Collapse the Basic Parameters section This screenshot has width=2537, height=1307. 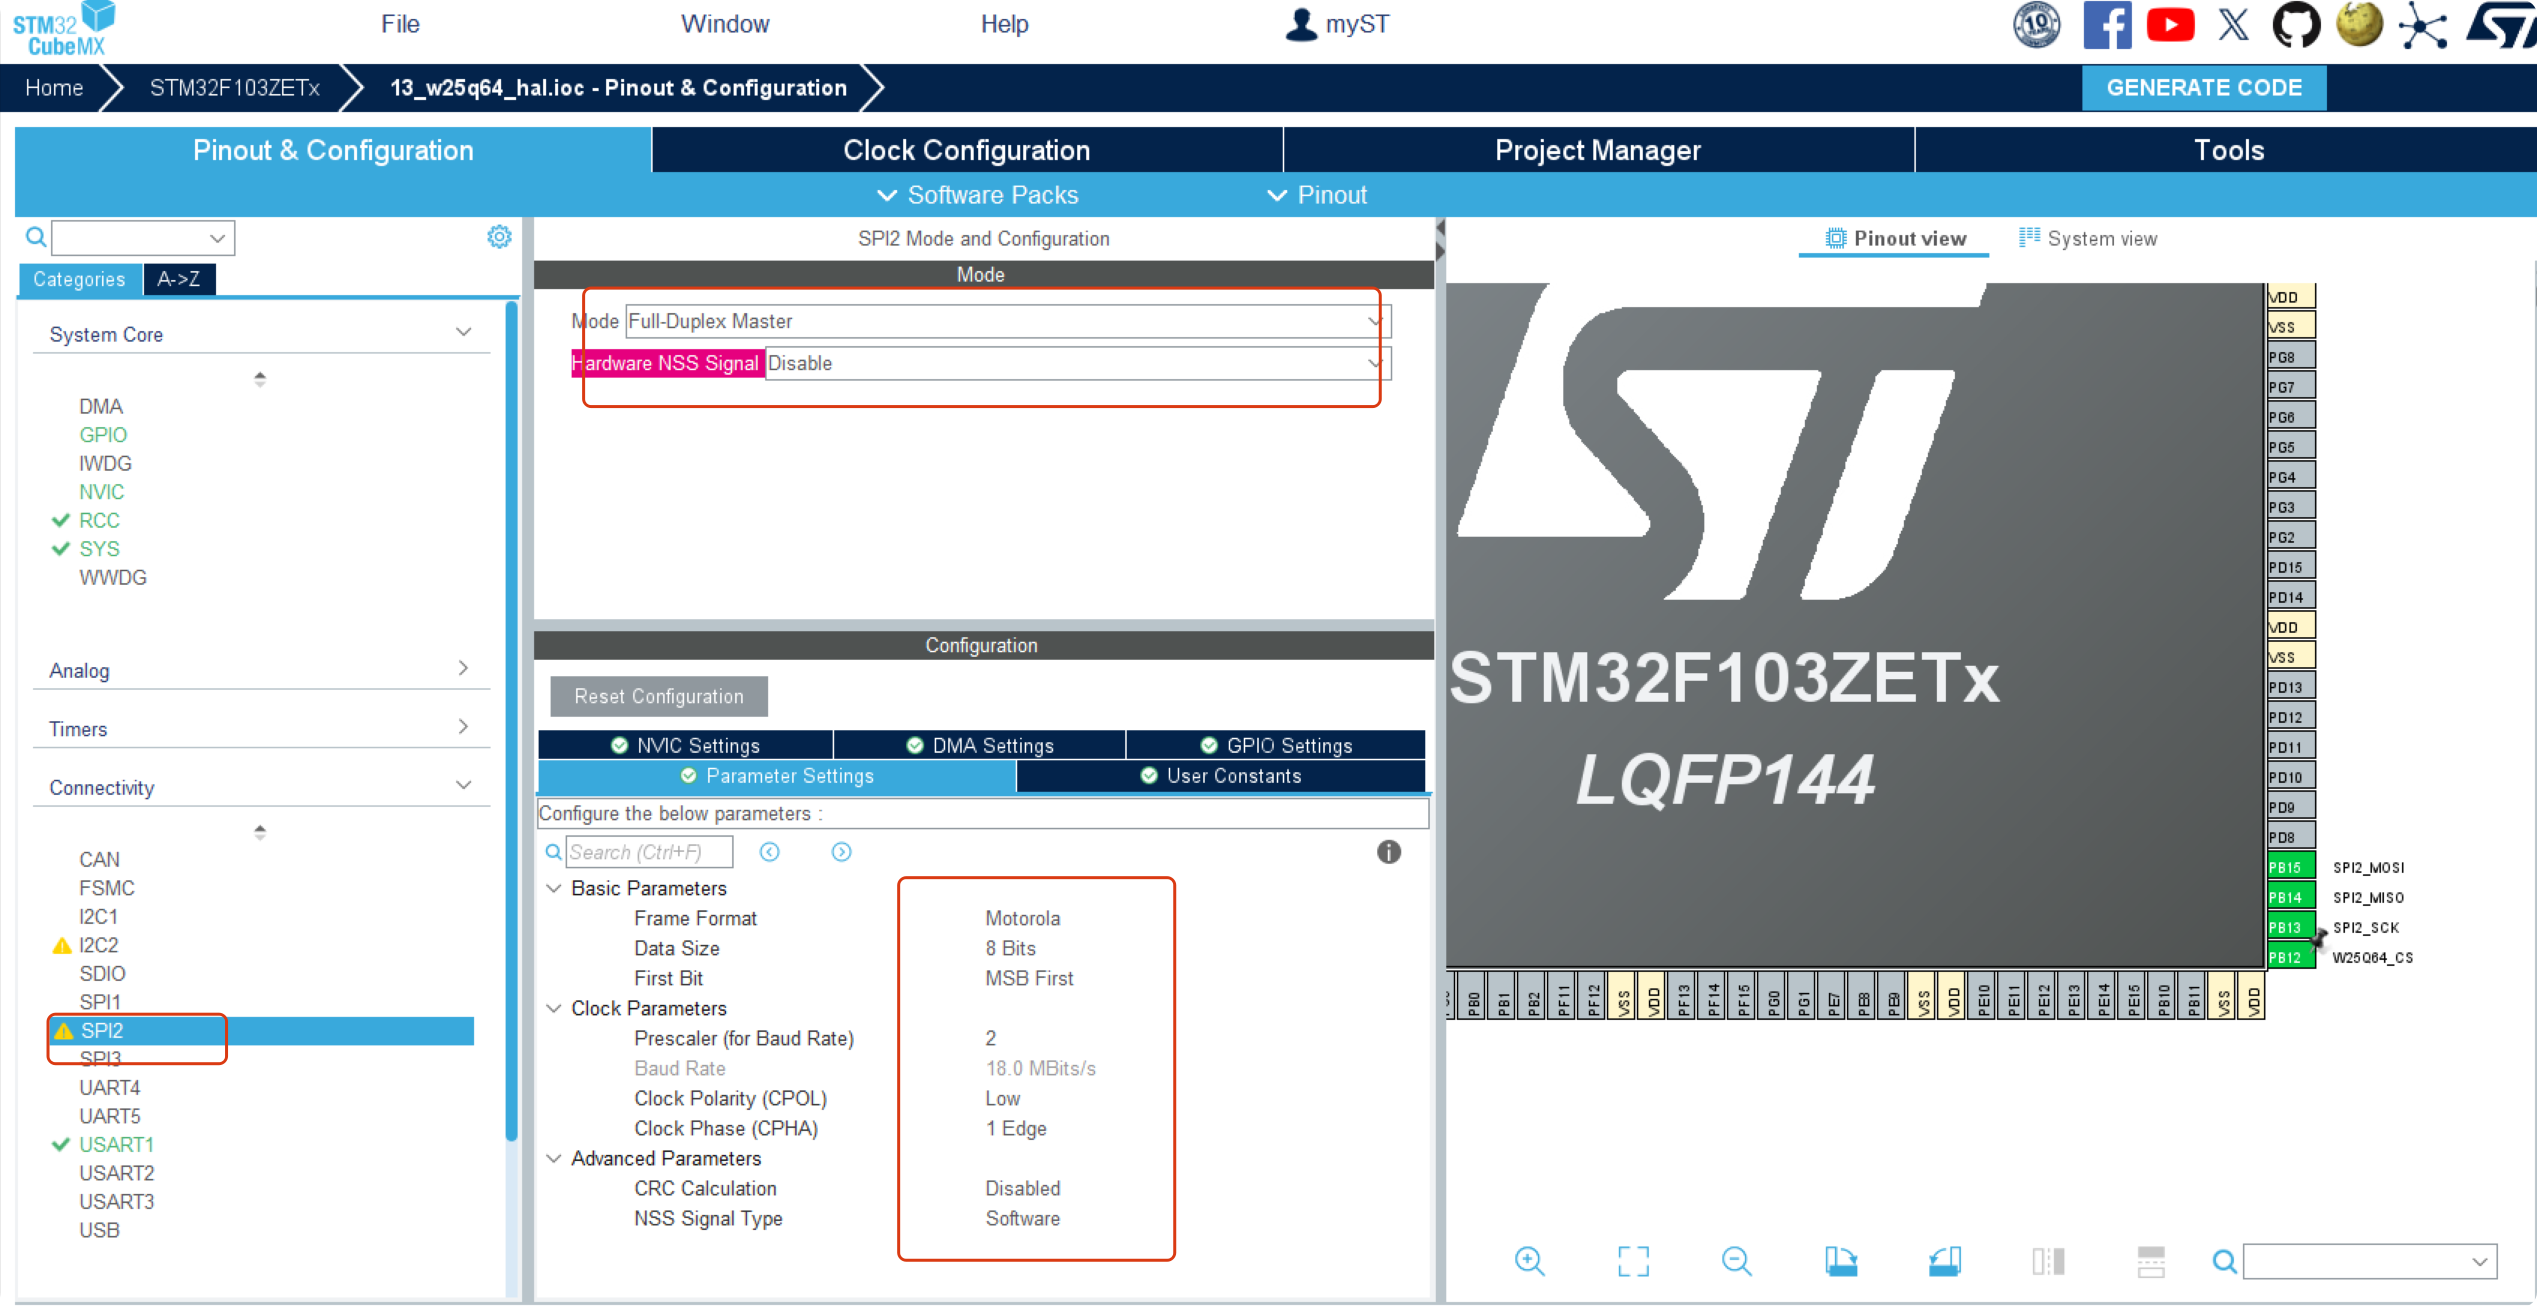click(x=554, y=888)
